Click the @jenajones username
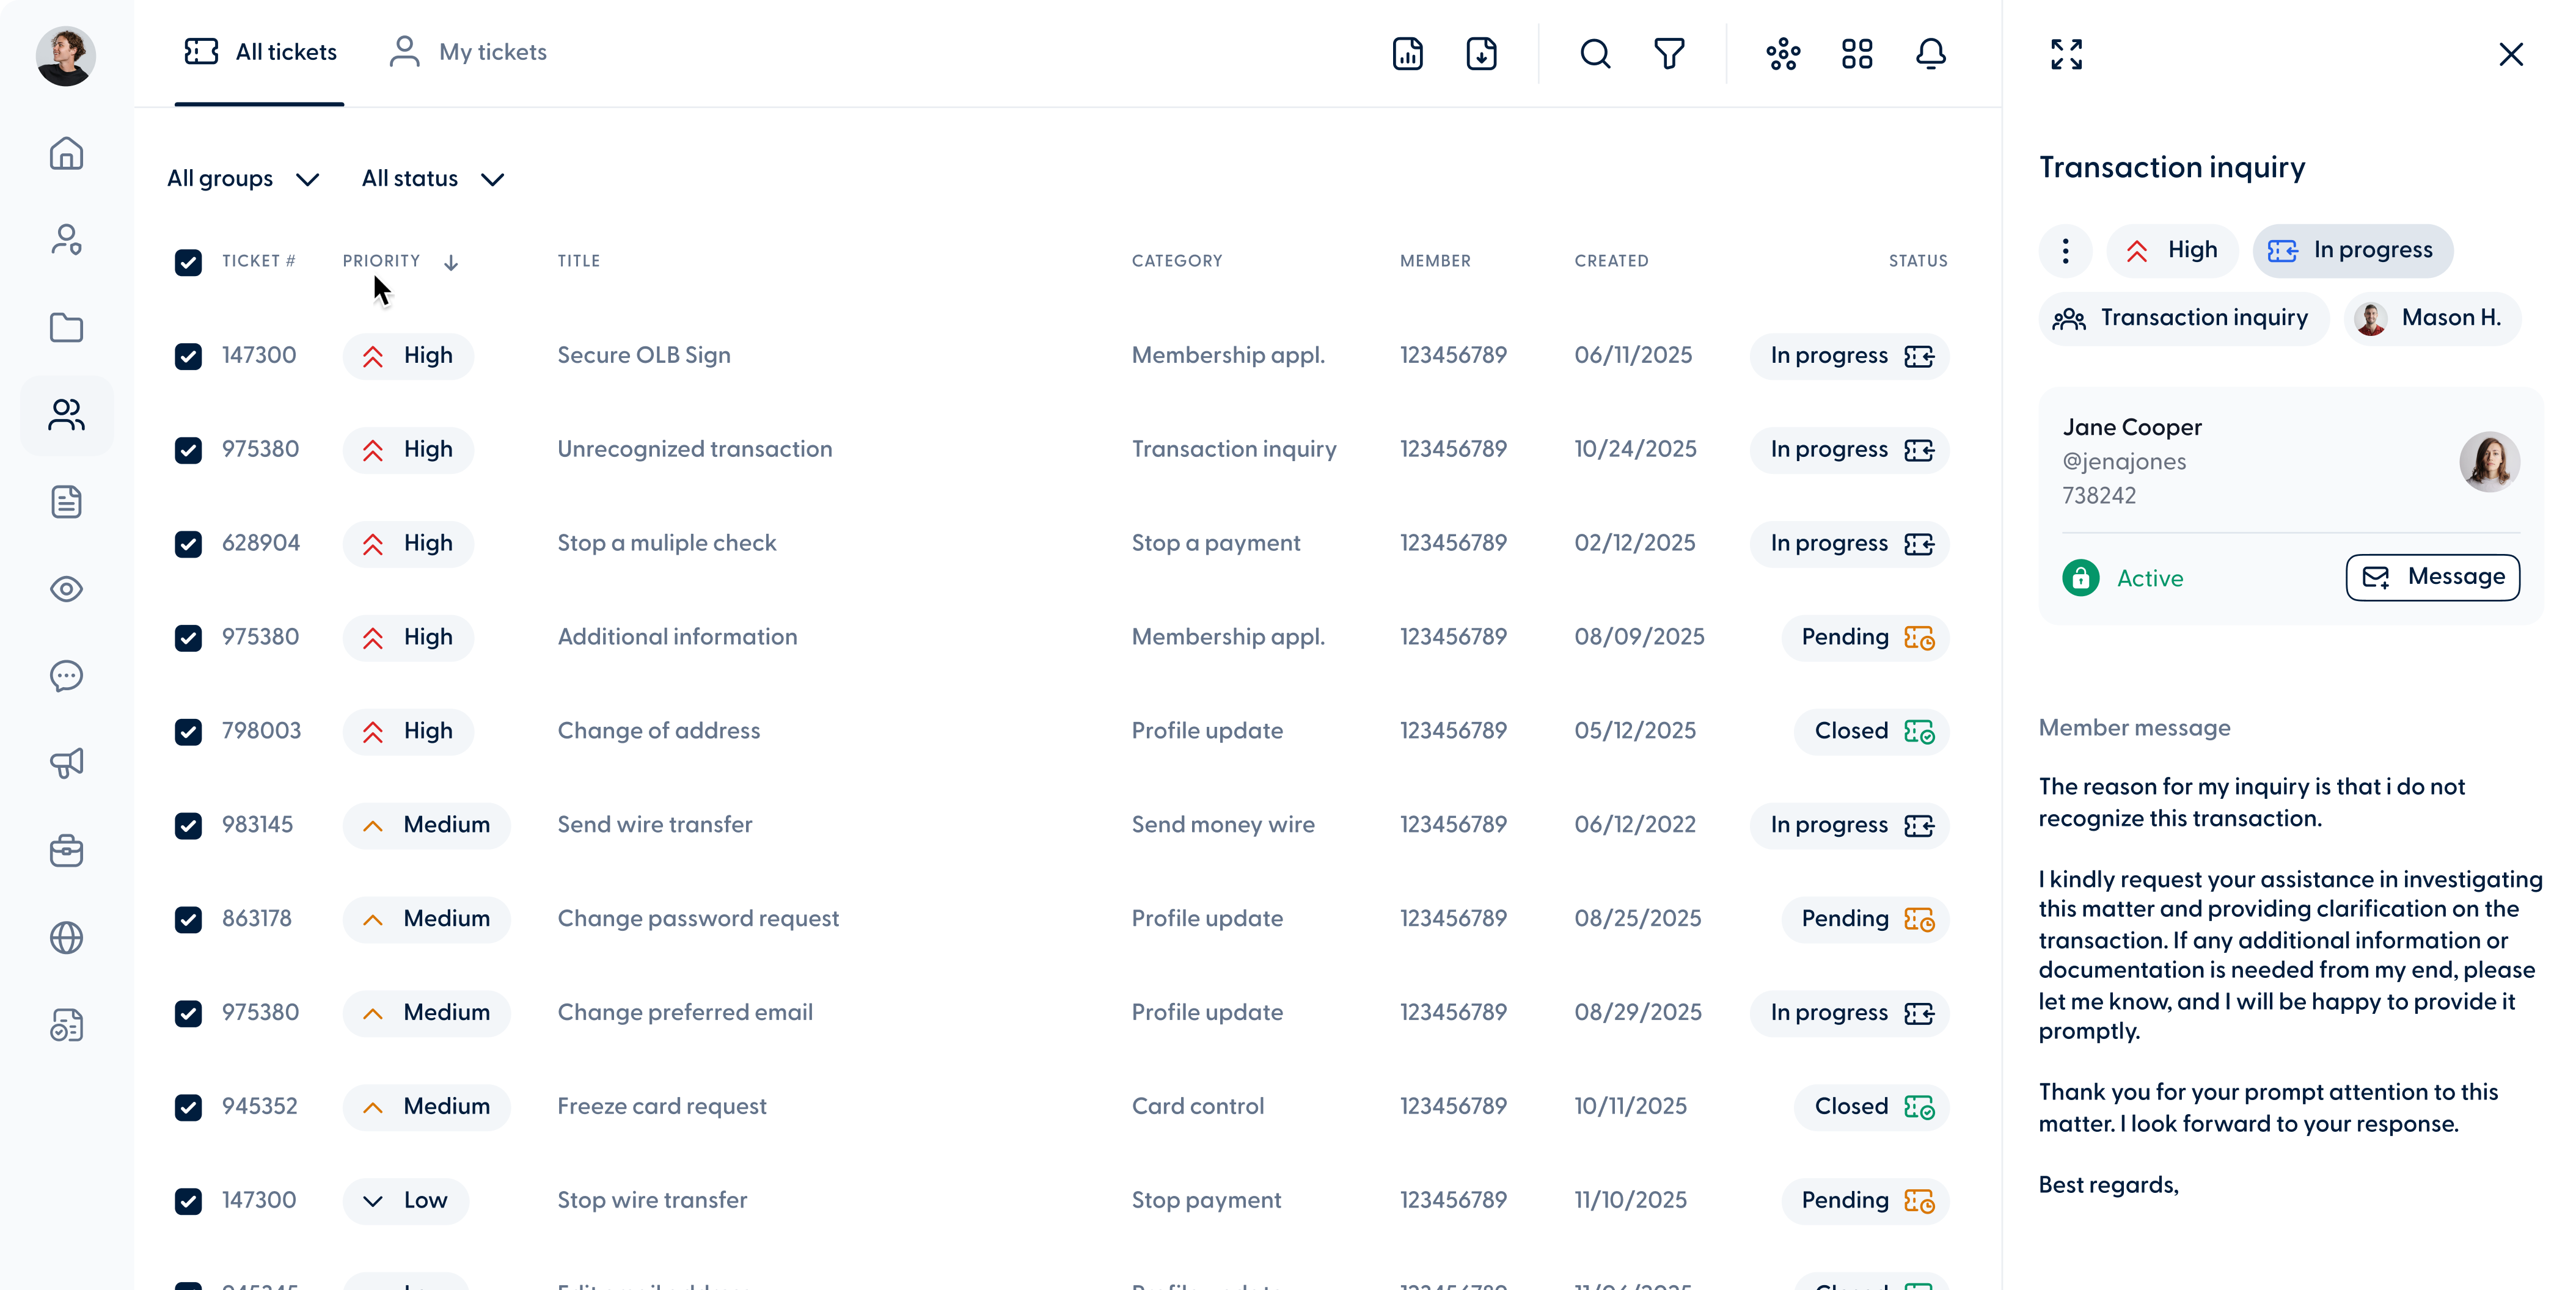The width and height of the screenshot is (2576, 1290). point(2124,462)
